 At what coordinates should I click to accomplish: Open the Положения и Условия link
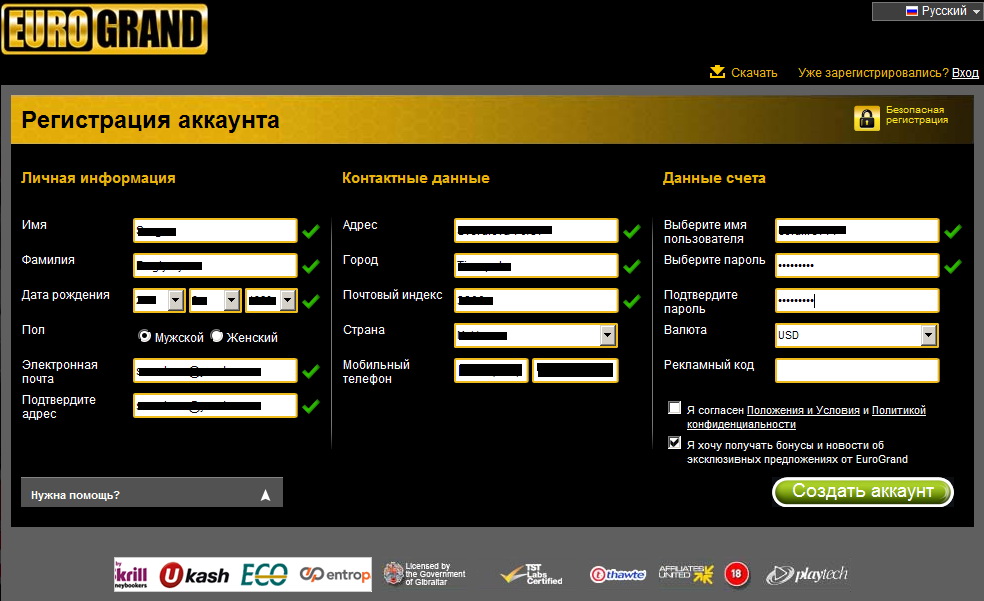point(803,410)
